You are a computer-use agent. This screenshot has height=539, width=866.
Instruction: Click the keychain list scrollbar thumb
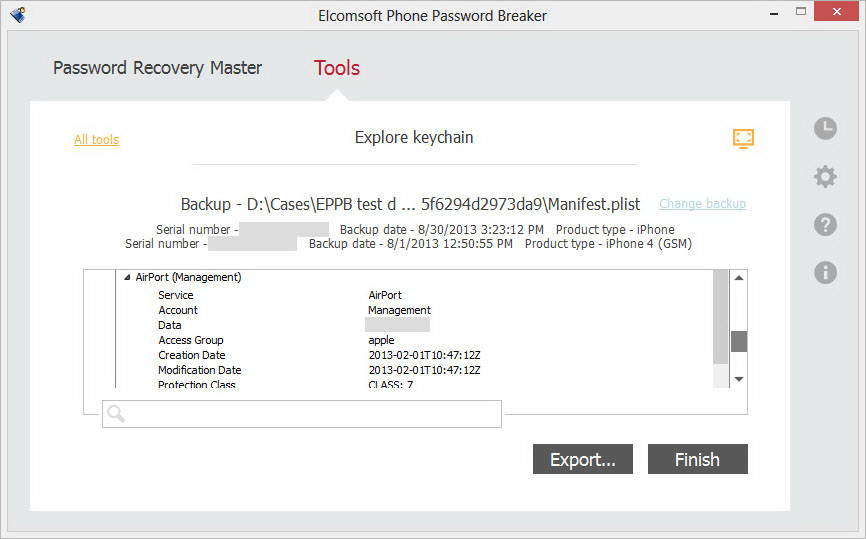pyautogui.click(x=738, y=341)
